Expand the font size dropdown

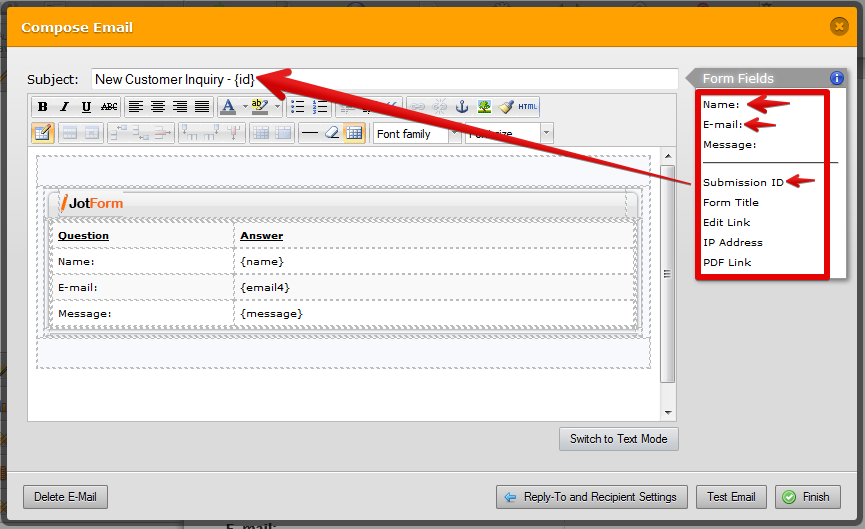[546, 133]
